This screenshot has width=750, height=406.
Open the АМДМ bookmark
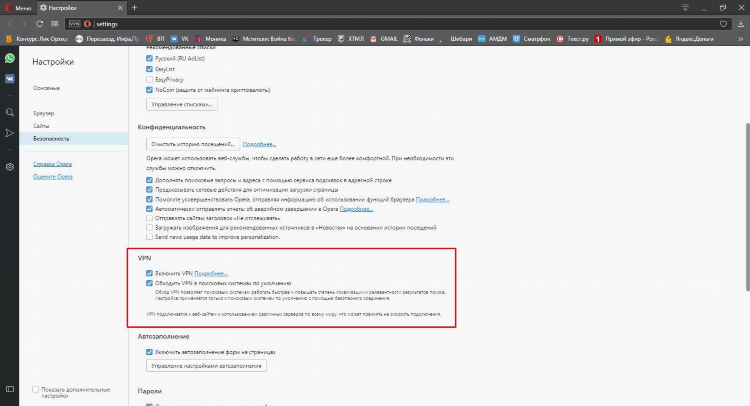[x=492, y=39]
